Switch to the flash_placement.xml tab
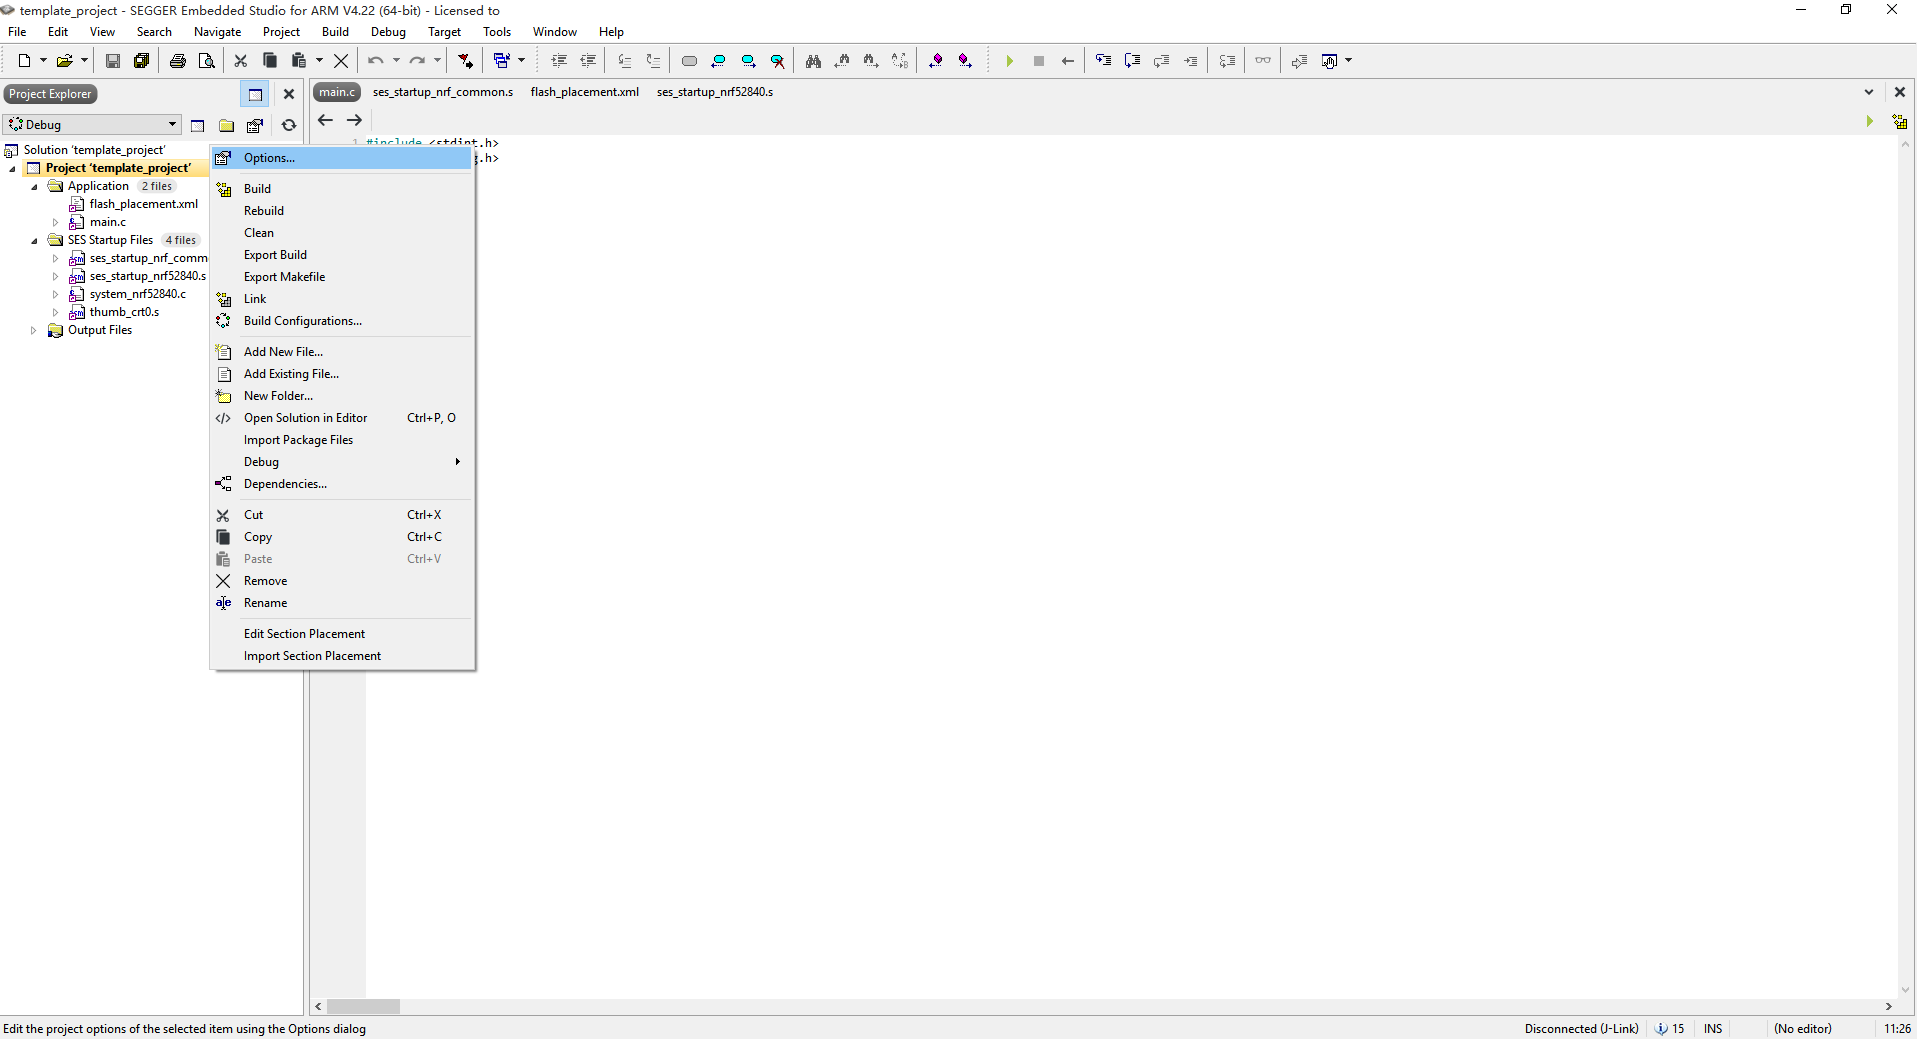Image resolution: width=1917 pixels, height=1039 pixels. (x=584, y=91)
